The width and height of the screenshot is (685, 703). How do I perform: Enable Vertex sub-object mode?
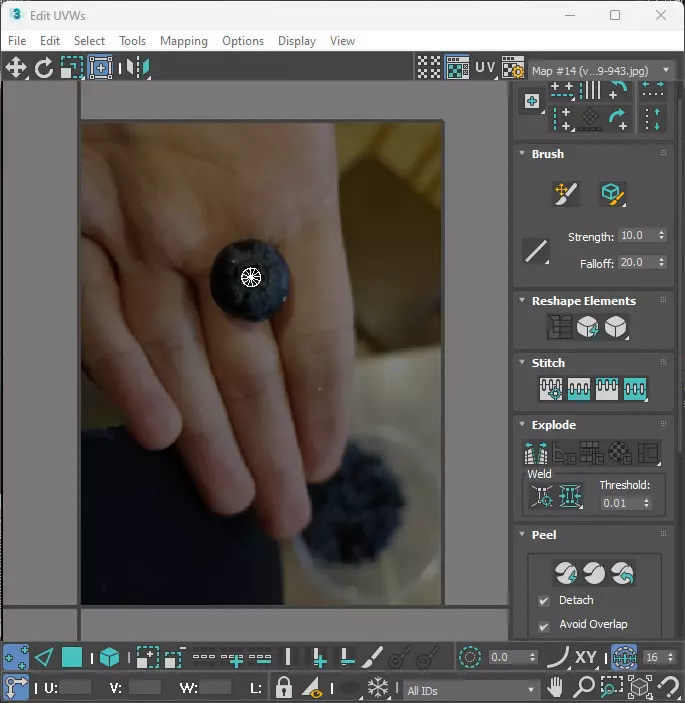point(16,658)
